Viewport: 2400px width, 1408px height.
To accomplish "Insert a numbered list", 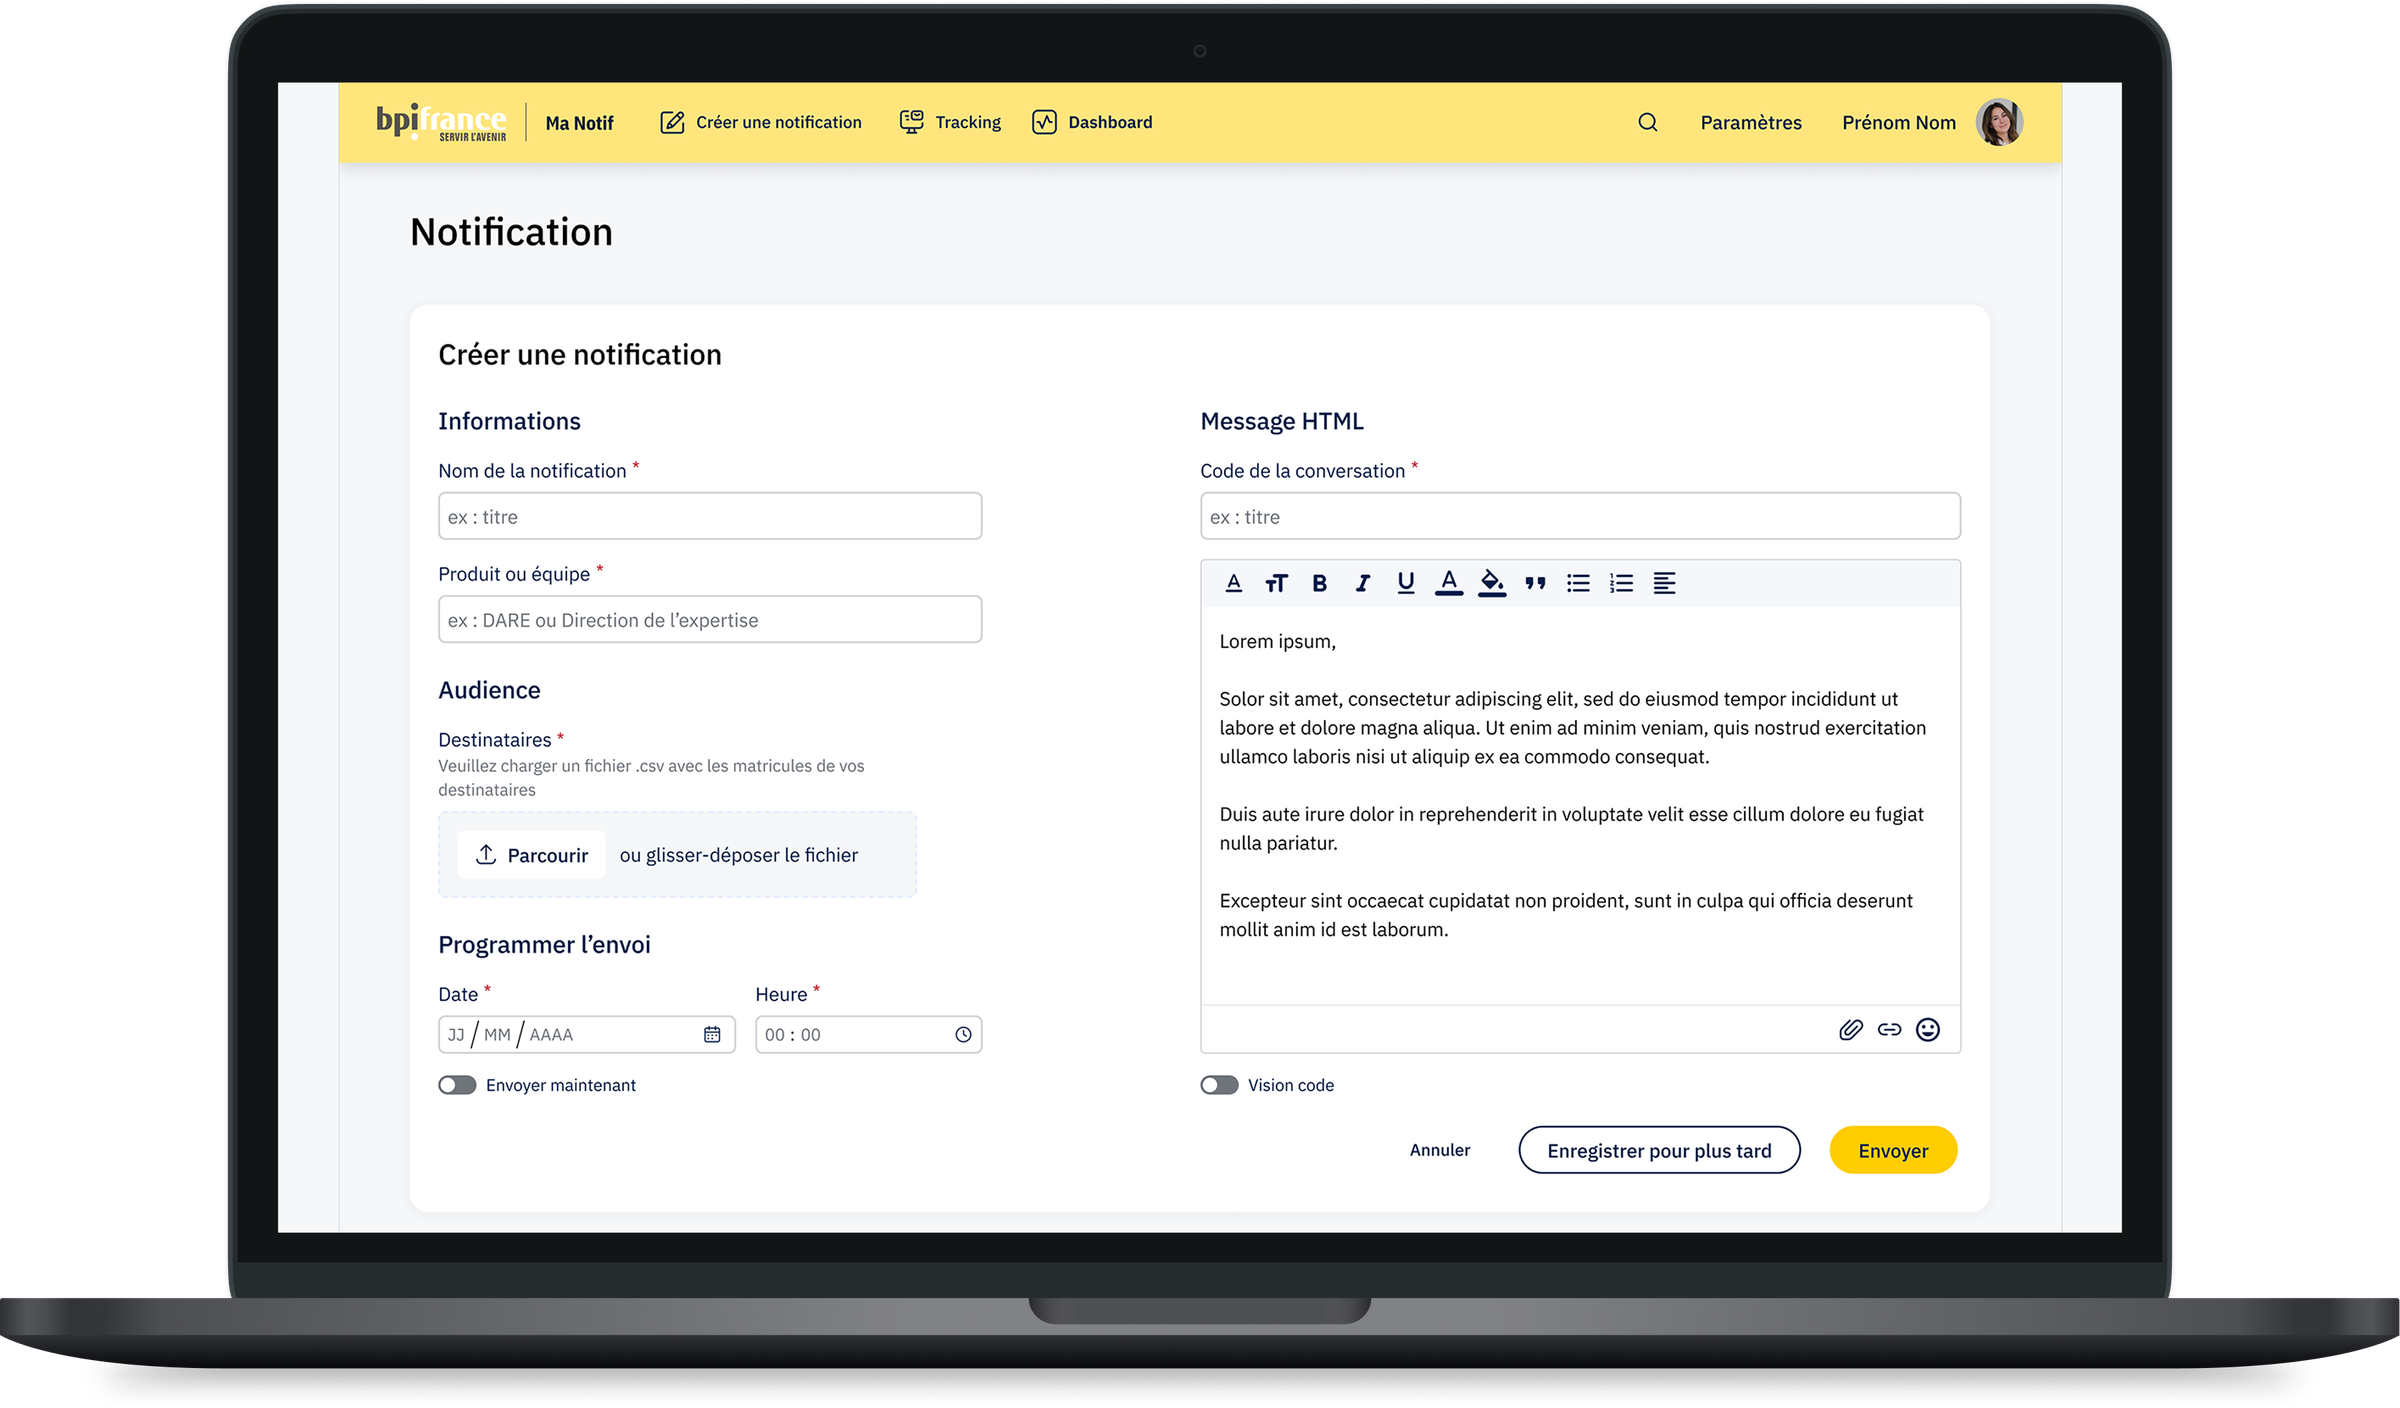I will [x=1621, y=583].
